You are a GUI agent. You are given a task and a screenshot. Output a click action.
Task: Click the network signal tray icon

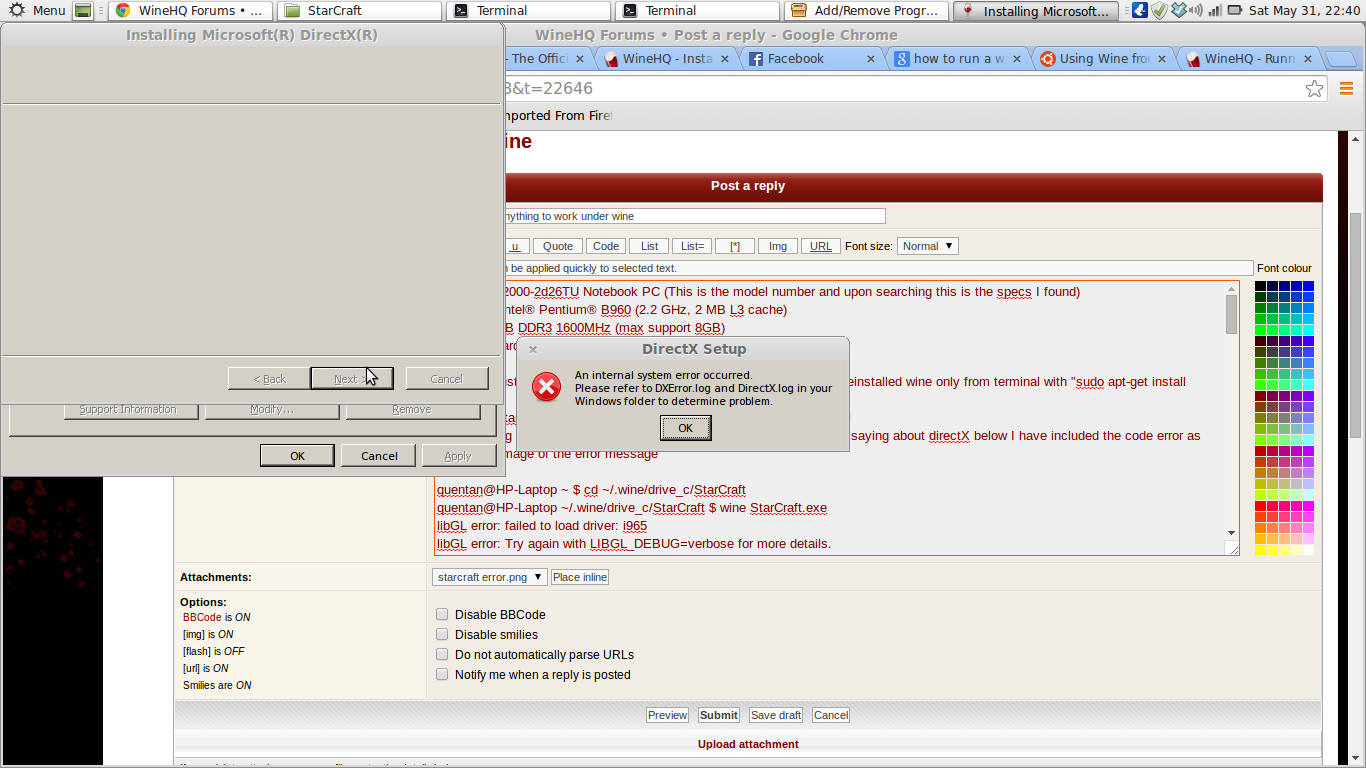click(x=1215, y=11)
